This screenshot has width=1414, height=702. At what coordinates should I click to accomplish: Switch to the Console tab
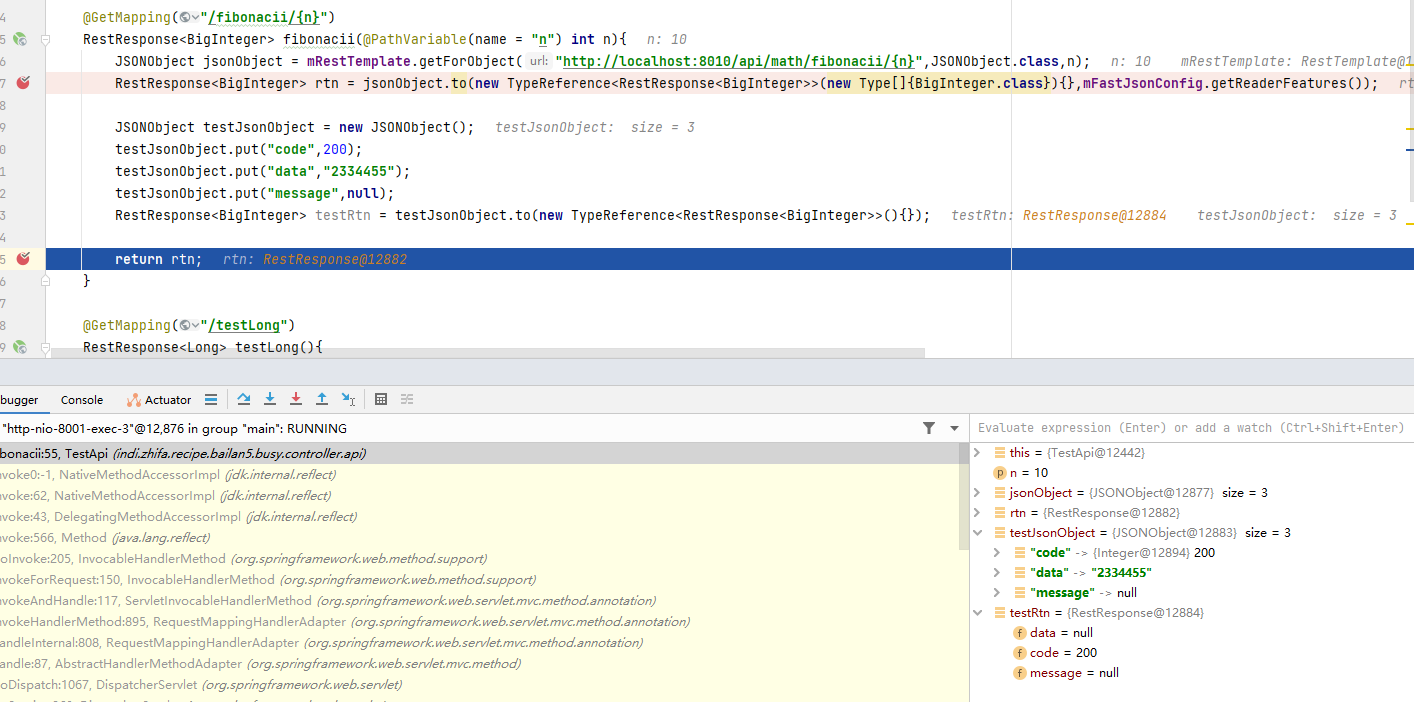[81, 399]
